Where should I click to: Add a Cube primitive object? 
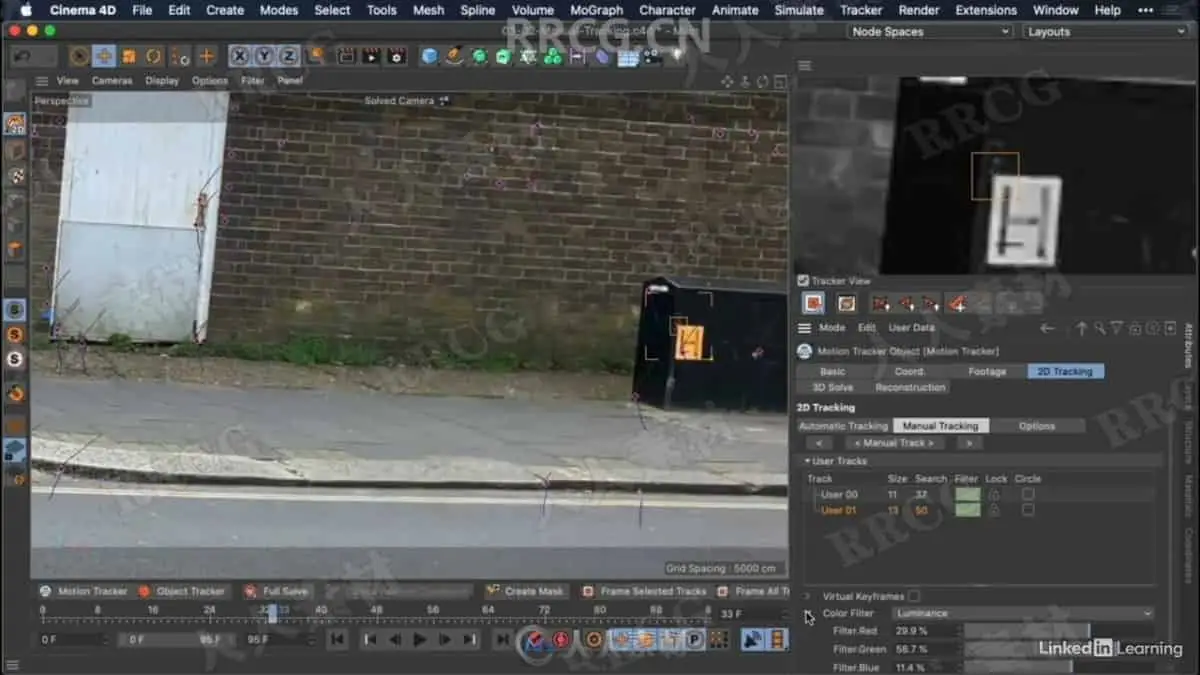tap(430, 56)
